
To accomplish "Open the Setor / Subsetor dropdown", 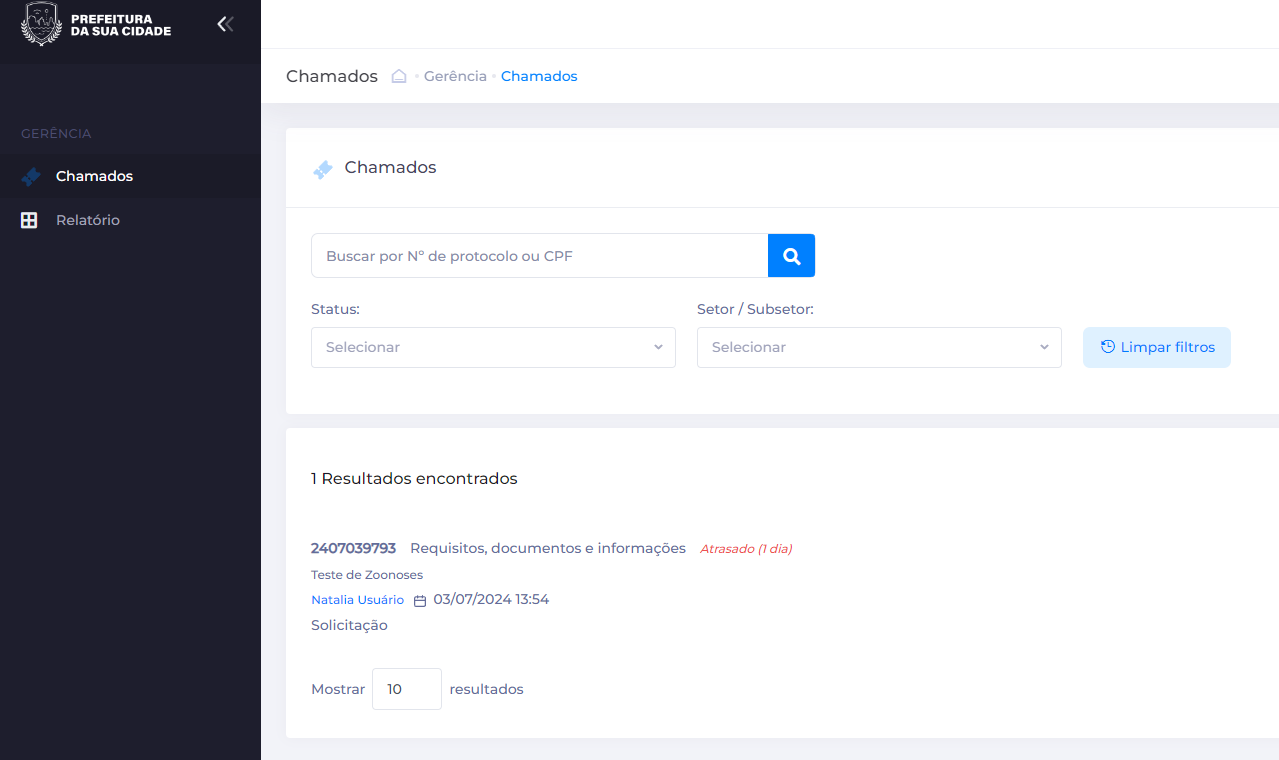I will 879,347.
